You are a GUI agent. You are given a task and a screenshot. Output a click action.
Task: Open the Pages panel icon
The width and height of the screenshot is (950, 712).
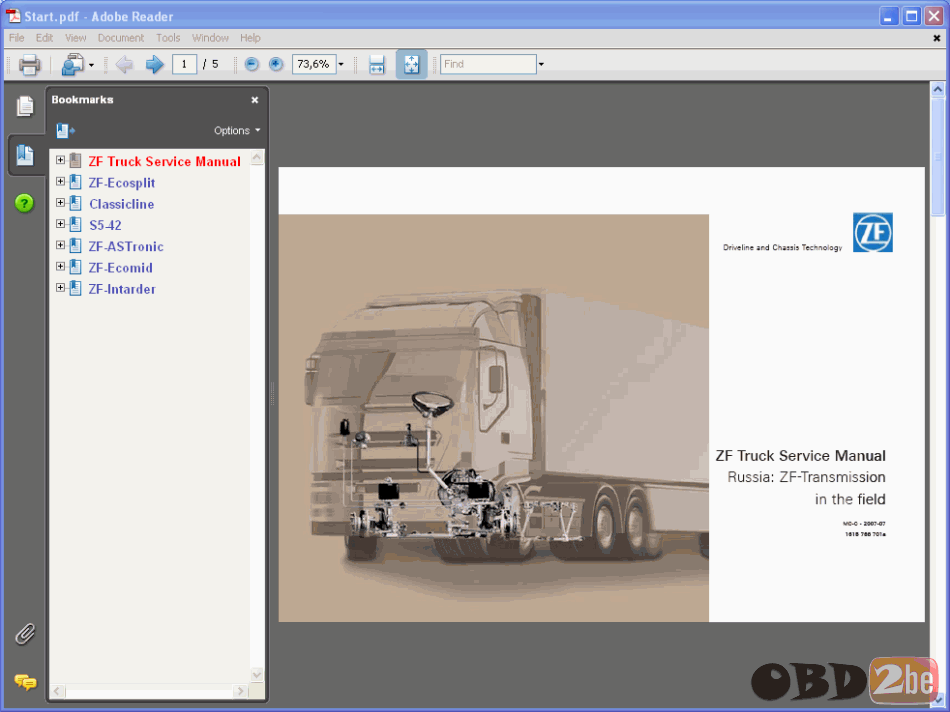click(25, 106)
